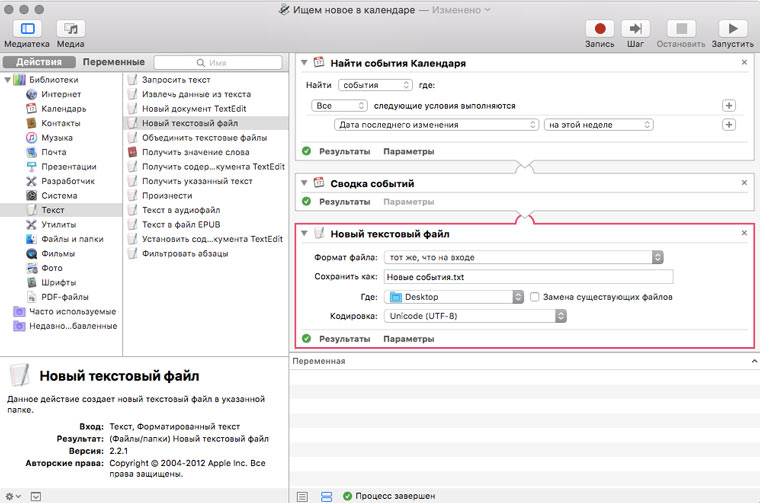Click the Остановить stop button
The image size is (760, 503).
click(681, 29)
